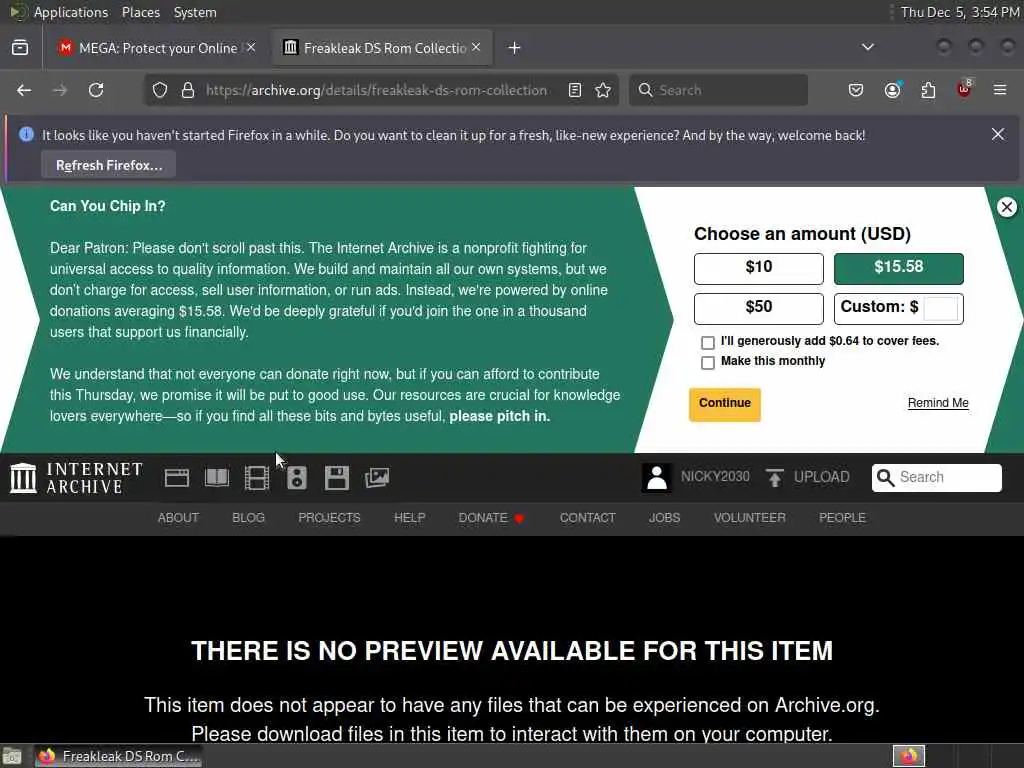Click the clock Thu Dec 5, 3:54 PM
Screen dimensions: 1024x768
(x=960, y=12)
